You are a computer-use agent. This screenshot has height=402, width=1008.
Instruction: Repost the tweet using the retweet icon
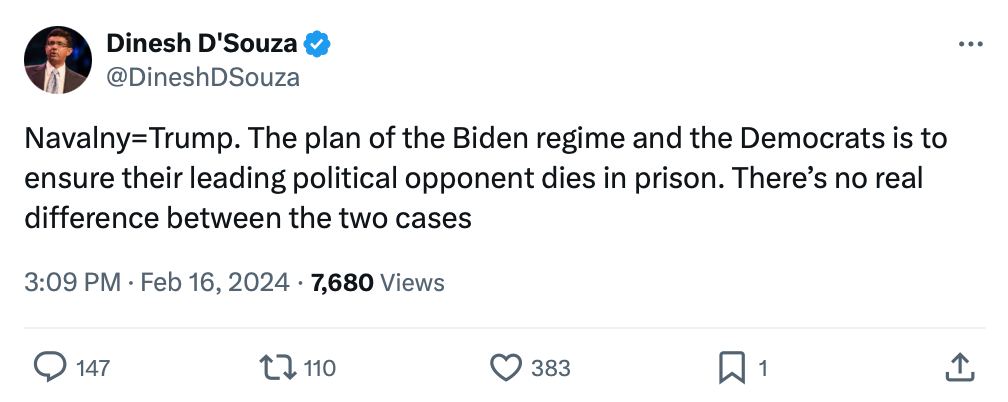[280, 368]
